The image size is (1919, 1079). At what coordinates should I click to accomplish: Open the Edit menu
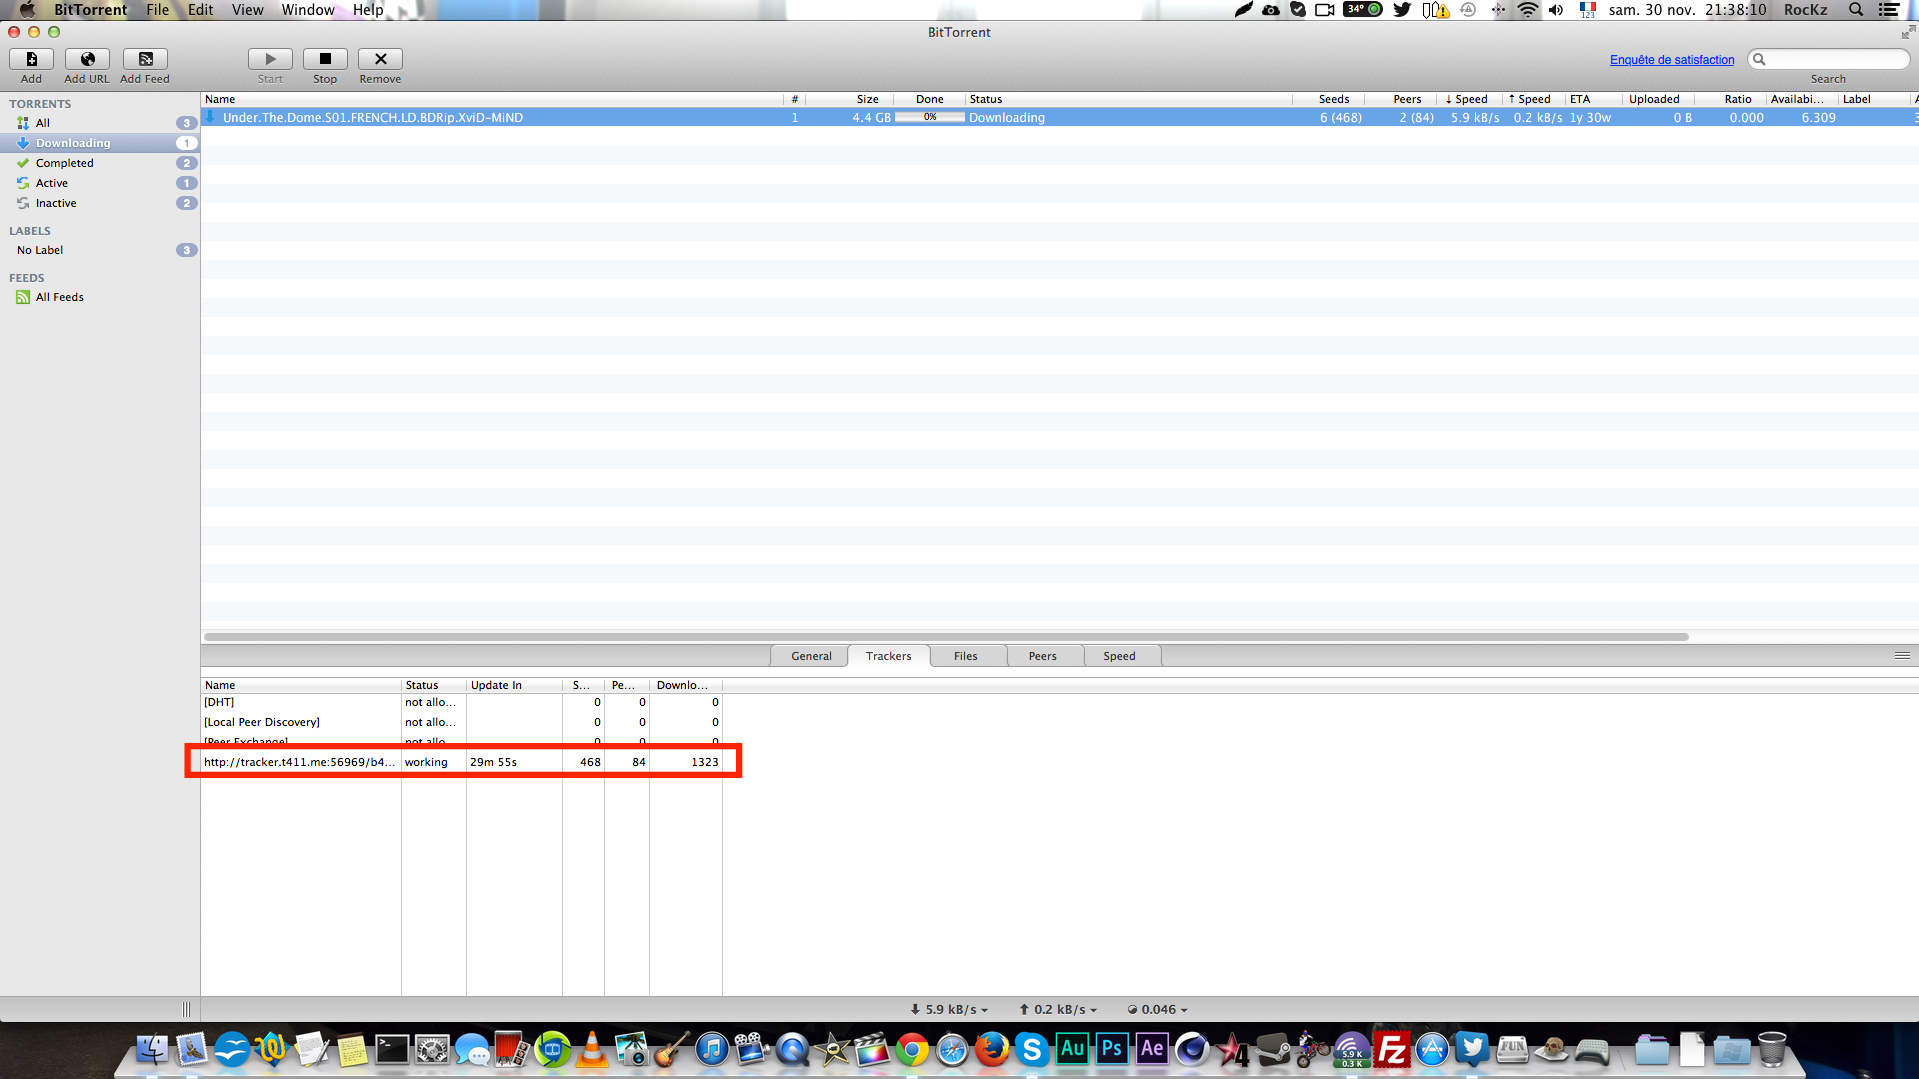(201, 10)
